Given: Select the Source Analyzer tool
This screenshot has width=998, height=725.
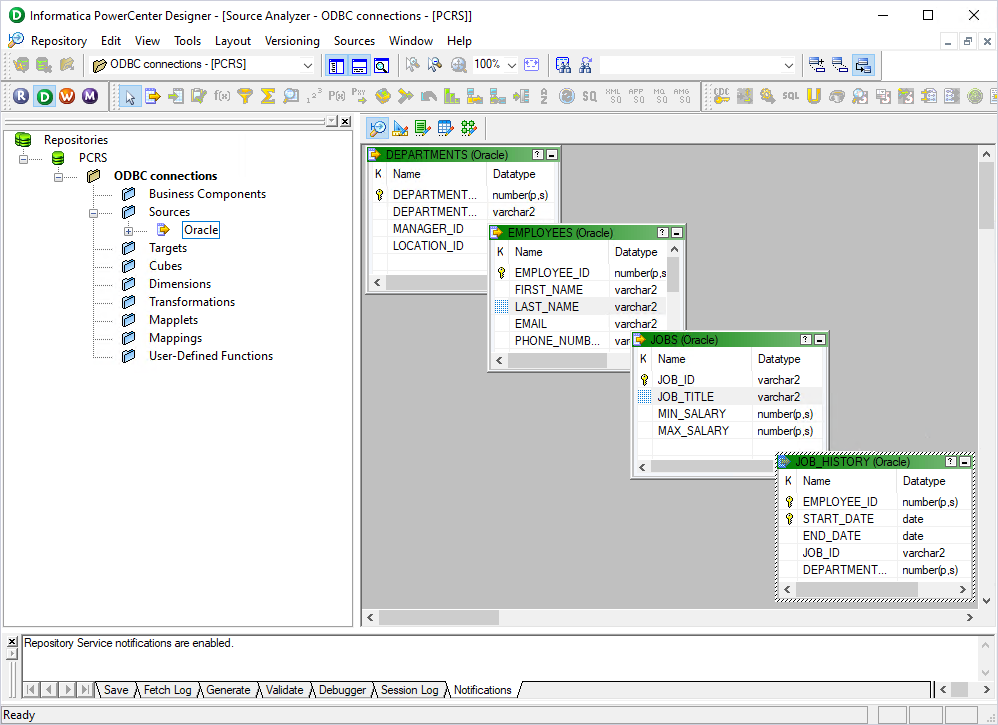Looking at the screenshot, I should point(377,128).
